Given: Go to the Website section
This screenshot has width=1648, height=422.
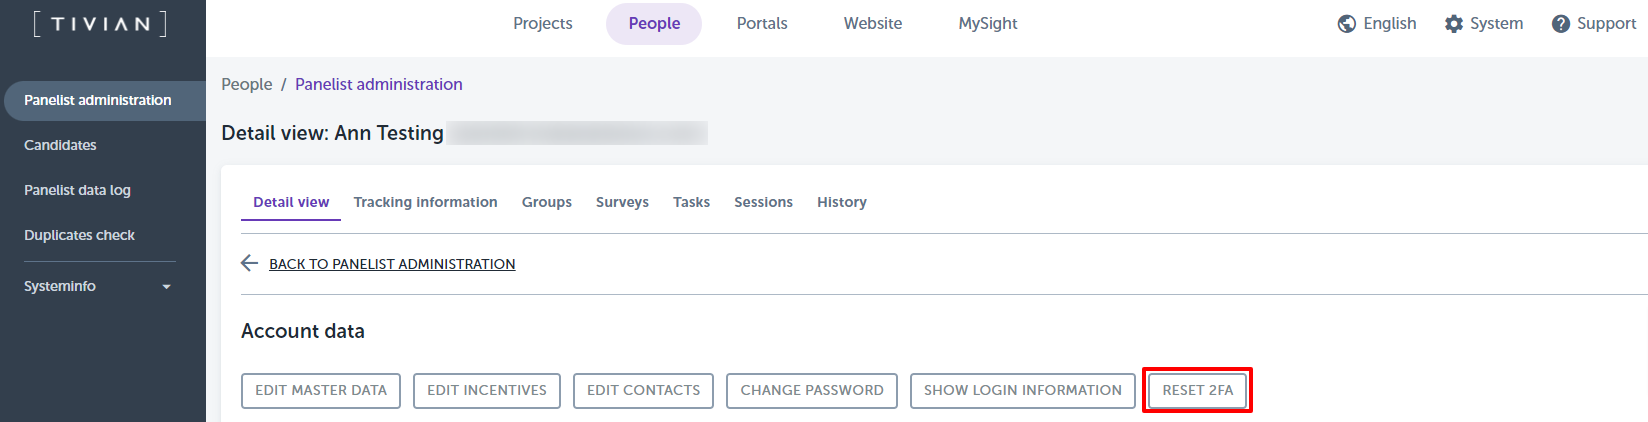Looking at the screenshot, I should 873,23.
